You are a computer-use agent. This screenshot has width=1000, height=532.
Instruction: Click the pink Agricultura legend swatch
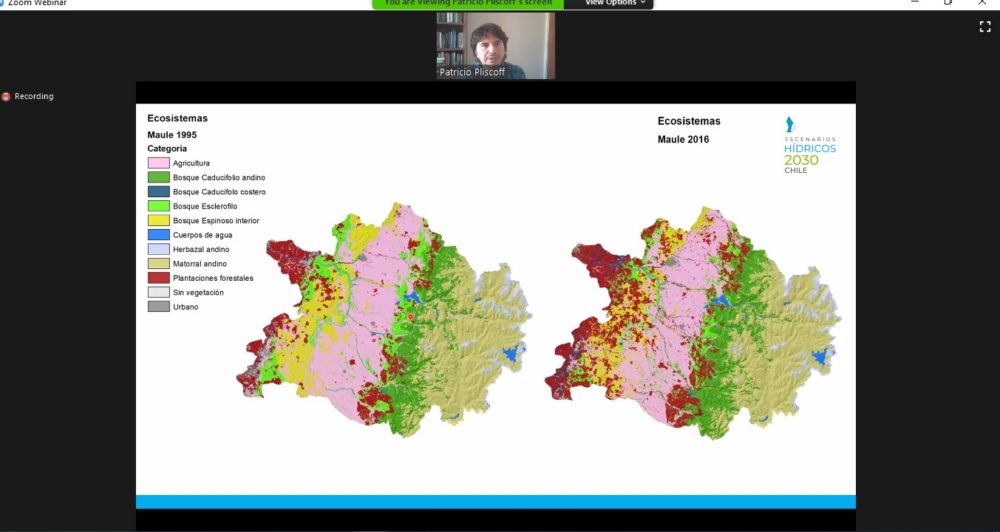pos(158,163)
